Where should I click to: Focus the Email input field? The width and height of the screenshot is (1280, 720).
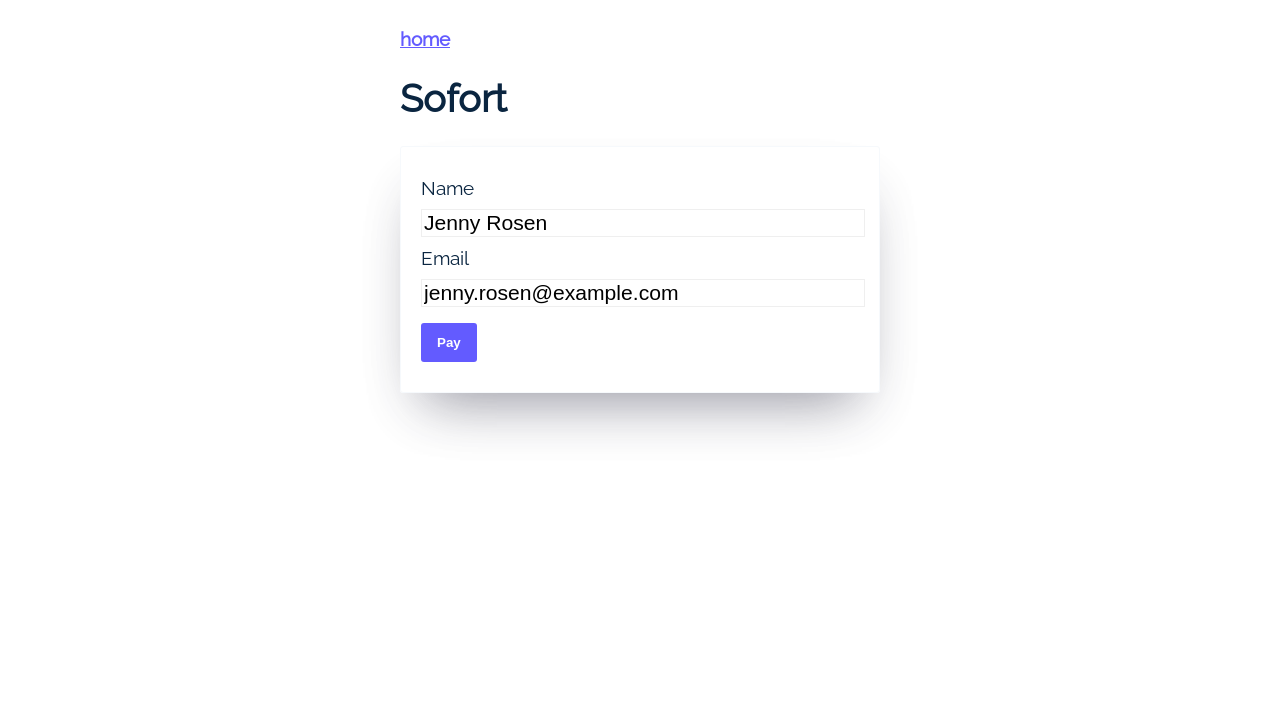coord(642,293)
